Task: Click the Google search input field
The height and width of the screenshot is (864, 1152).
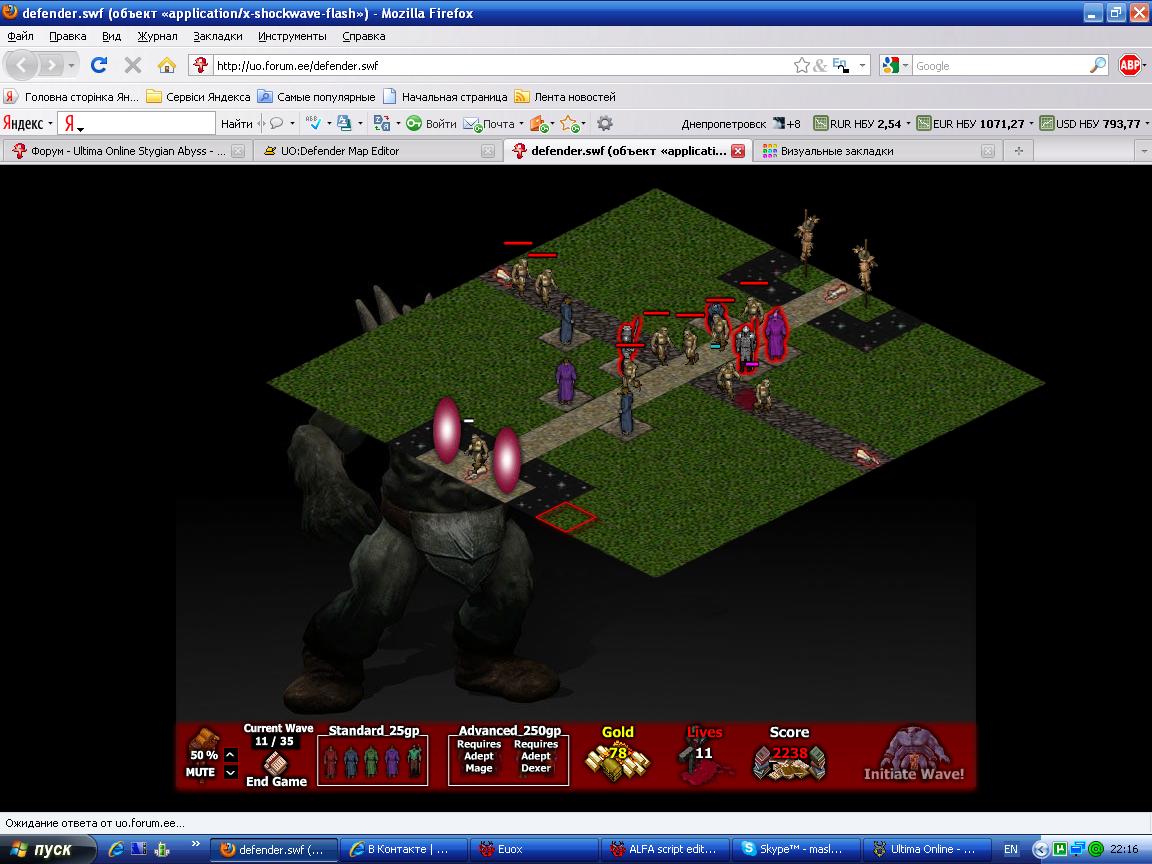Action: [999, 65]
